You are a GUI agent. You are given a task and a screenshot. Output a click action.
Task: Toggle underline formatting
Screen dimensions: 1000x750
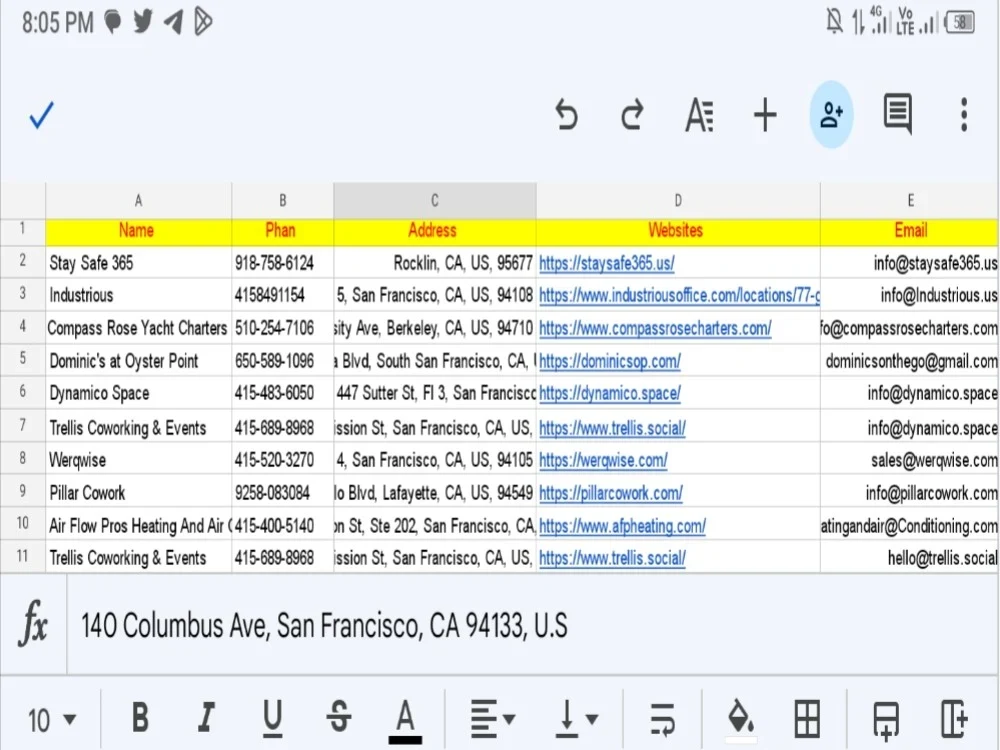(x=272, y=717)
